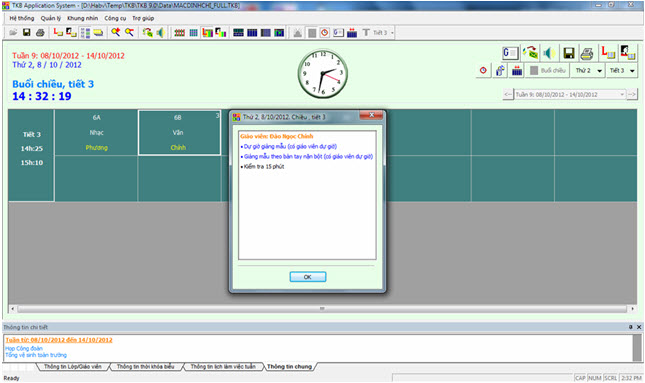The width and height of the screenshot is (645, 383).
Task: Select the 6A Nhạc Phương timetable cell
Action: pos(96,132)
